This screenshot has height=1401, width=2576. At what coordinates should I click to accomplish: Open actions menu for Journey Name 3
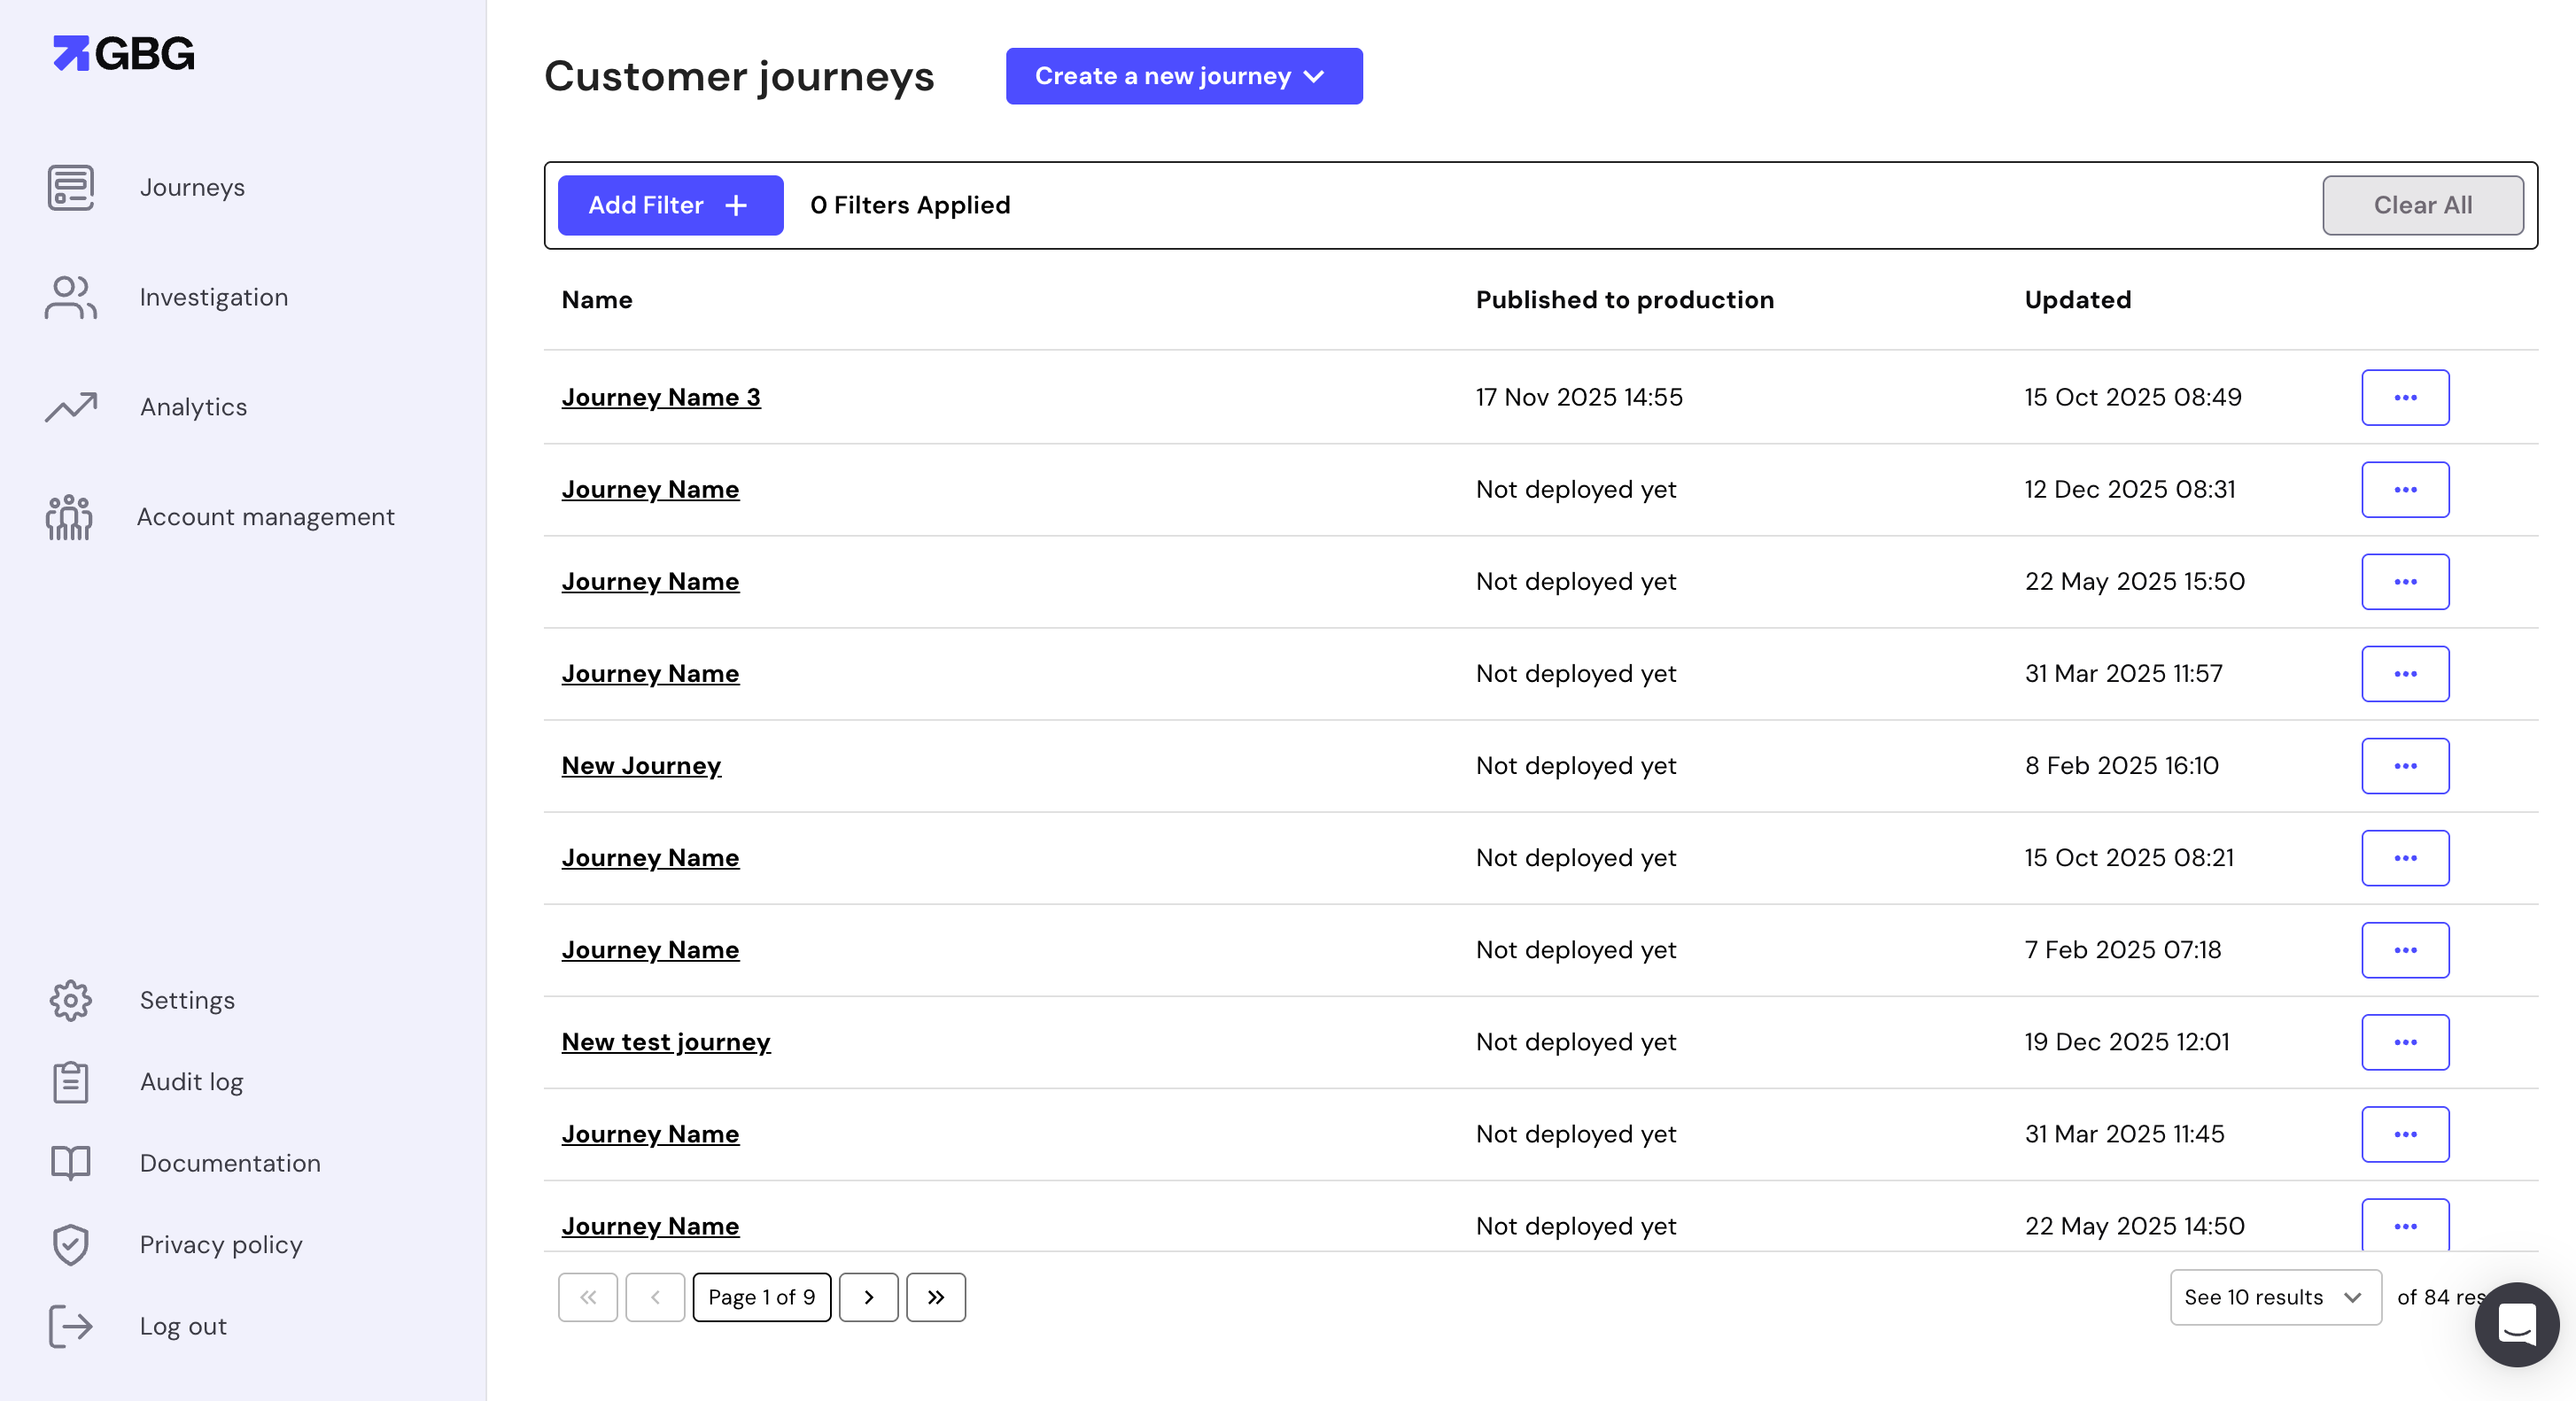[2405, 397]
